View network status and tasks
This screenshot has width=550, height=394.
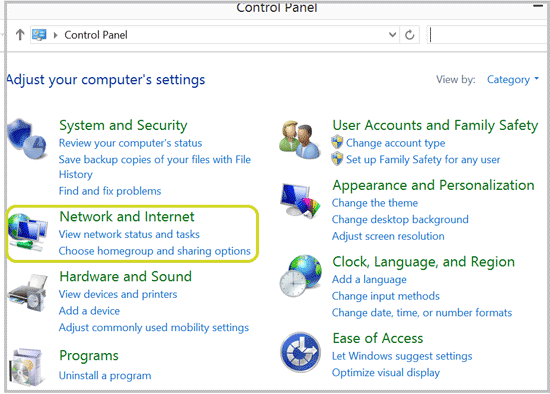tap(129, 234)
